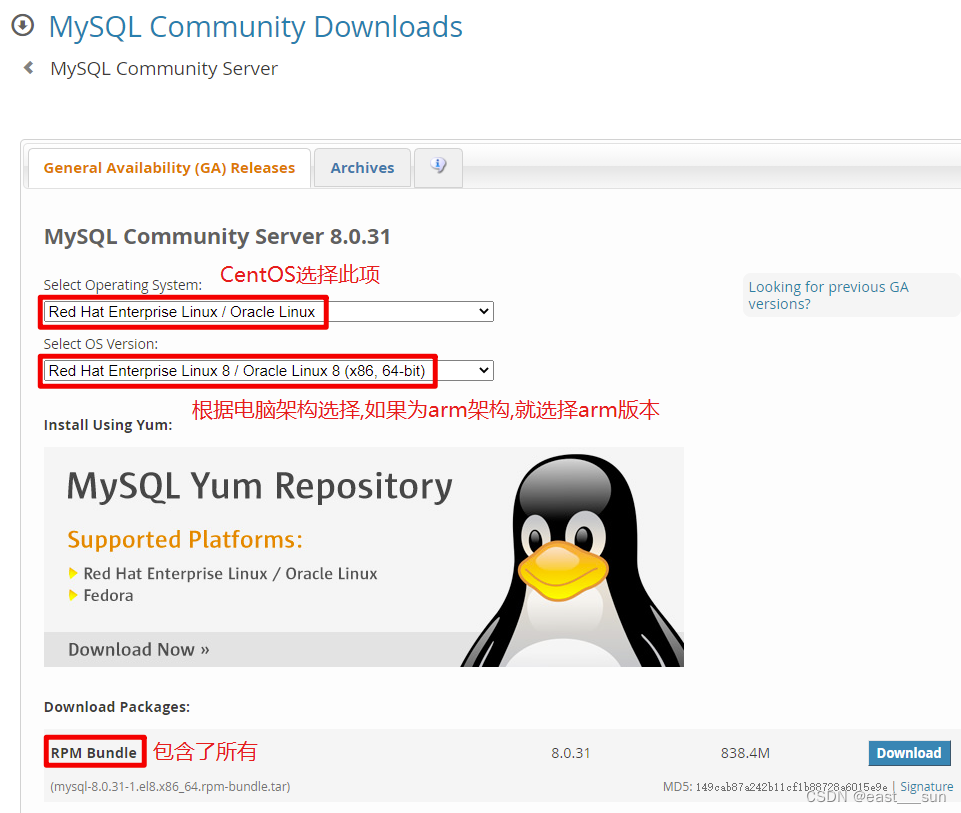Image resolution: width=961 pixels, height=813 pixels.
Task: Click the MySQL Yum Repository banner title
Action: [260, 486]
